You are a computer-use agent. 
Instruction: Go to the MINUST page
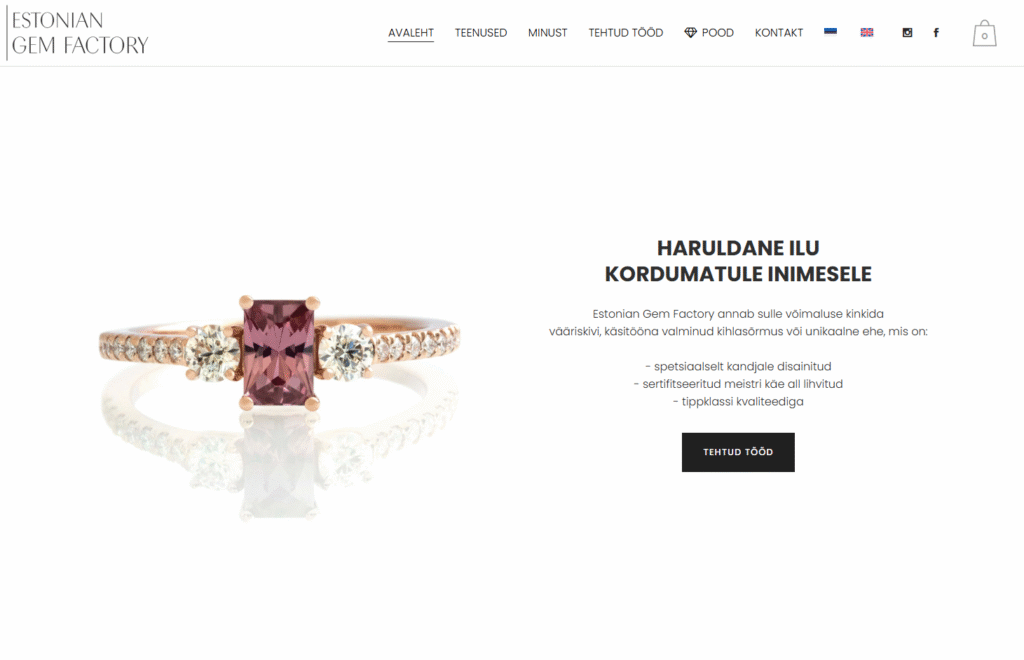pos(547,33)
